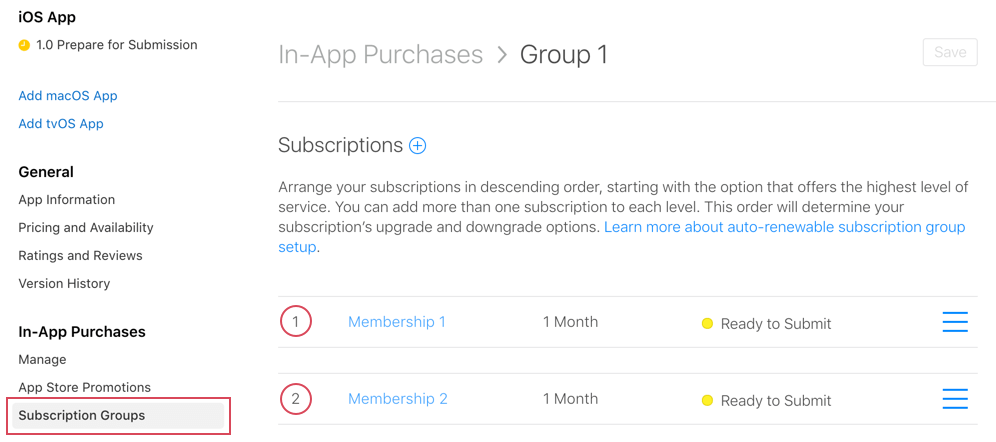This screenshot has height=442, width=996.
Task: Open the Membership 2 subscription link
Action: [397, 399]
